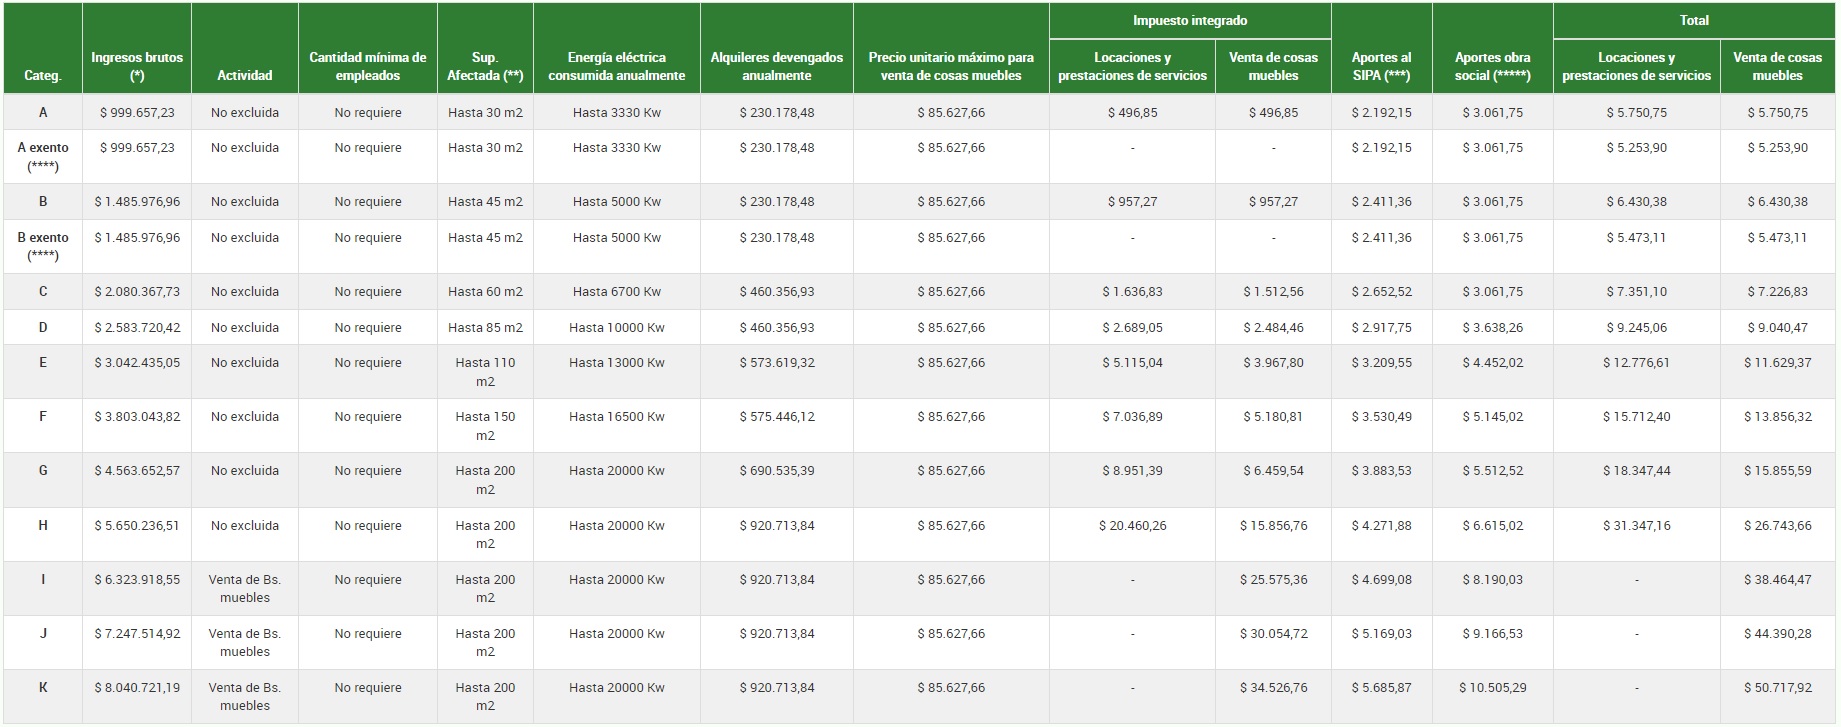Select the "Cantidad mínima de empleados" header

coord(367,66)
